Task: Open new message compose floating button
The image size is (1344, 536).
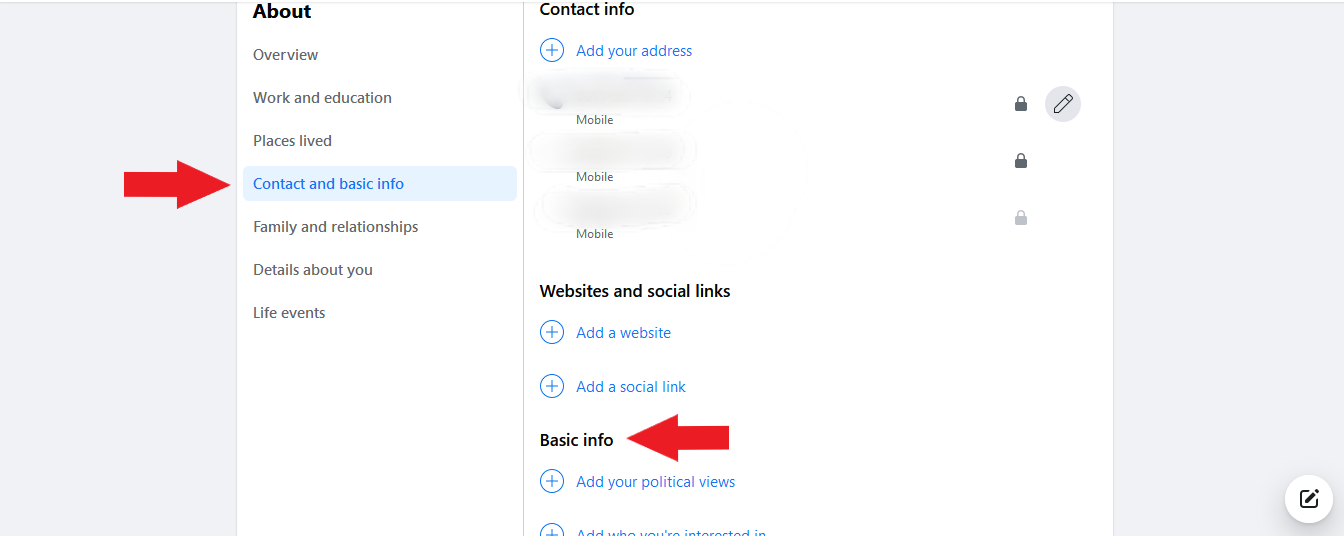Action: 1309,499
